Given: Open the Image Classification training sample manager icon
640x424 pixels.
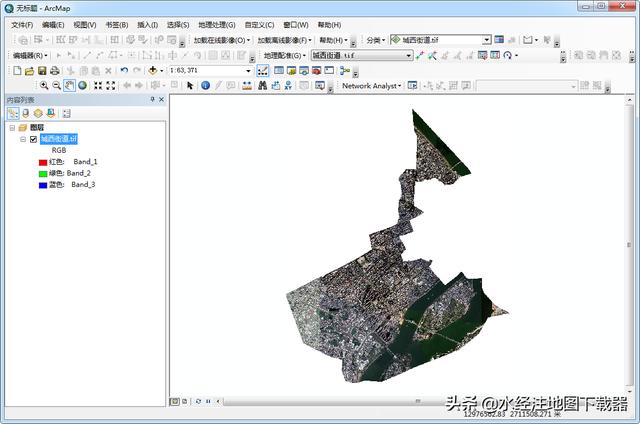Looking at the screenshot, I should pos(499,40).
